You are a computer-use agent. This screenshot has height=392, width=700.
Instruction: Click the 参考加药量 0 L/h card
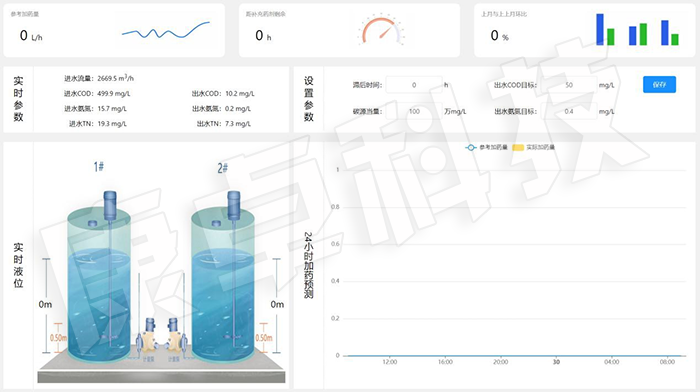114,30
